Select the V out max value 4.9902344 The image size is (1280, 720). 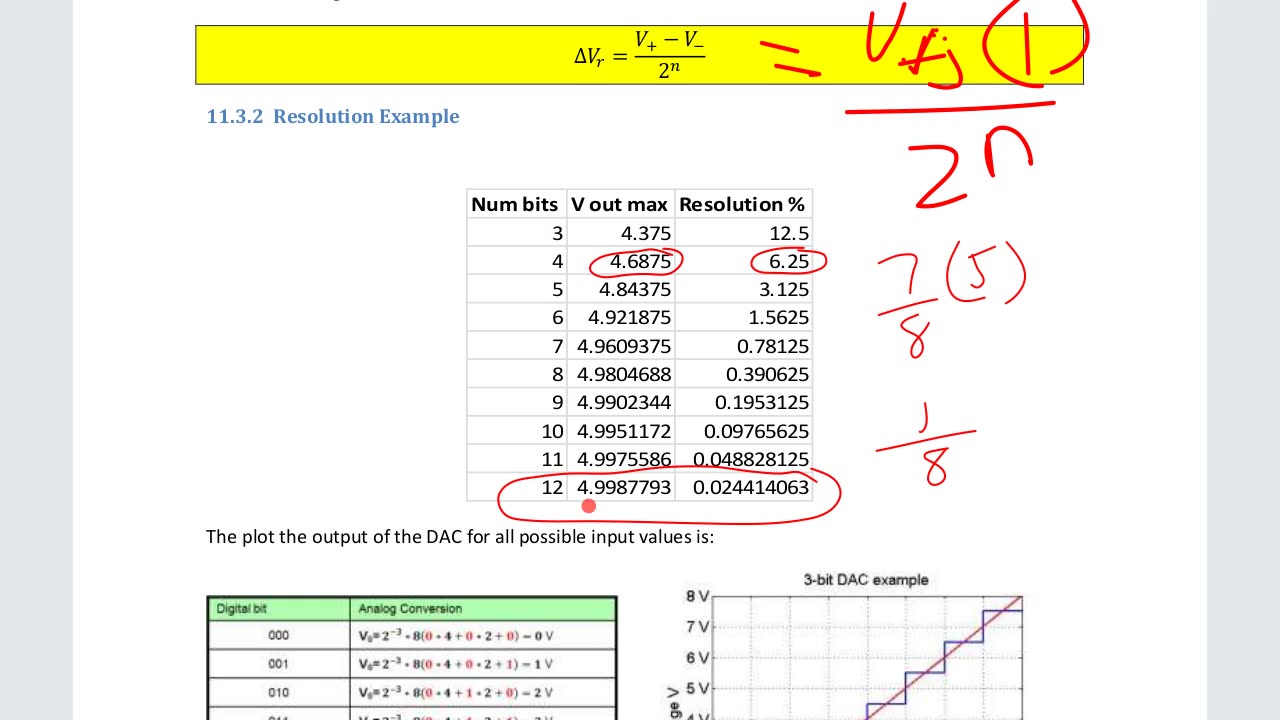625,402
